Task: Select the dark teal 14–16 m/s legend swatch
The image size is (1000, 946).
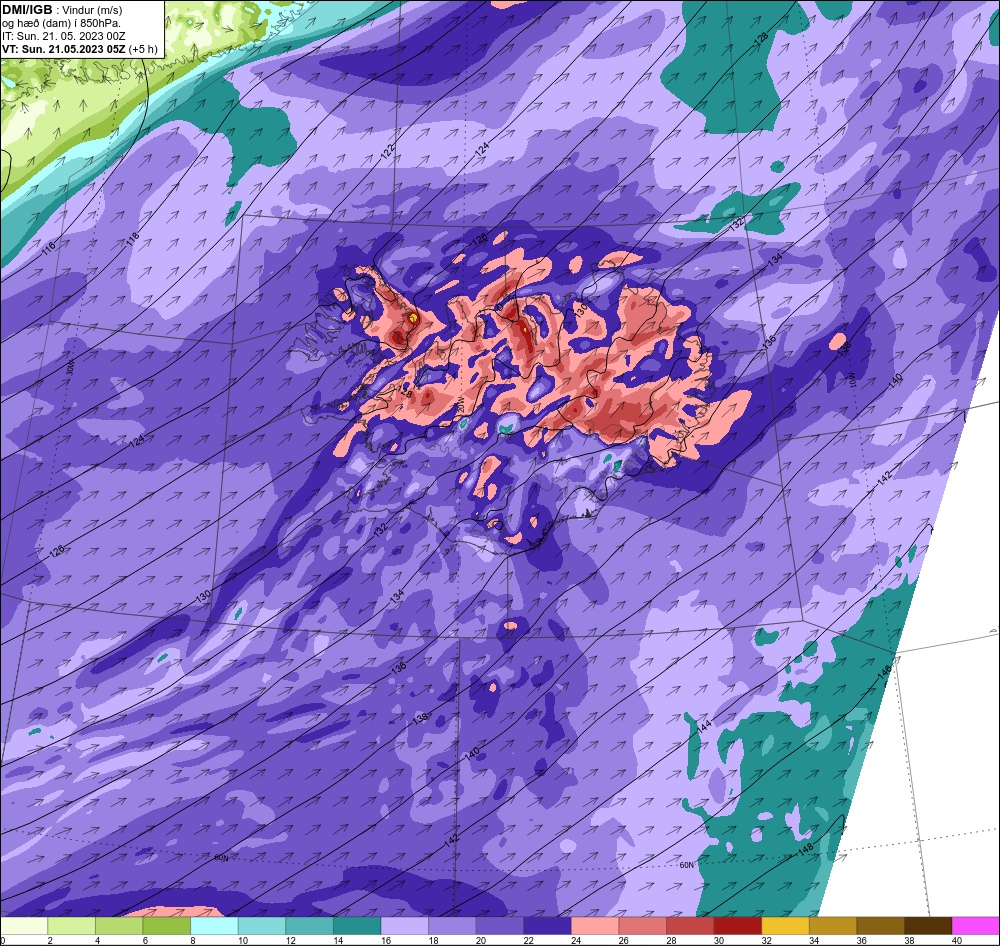Action: tap(357, 926)
